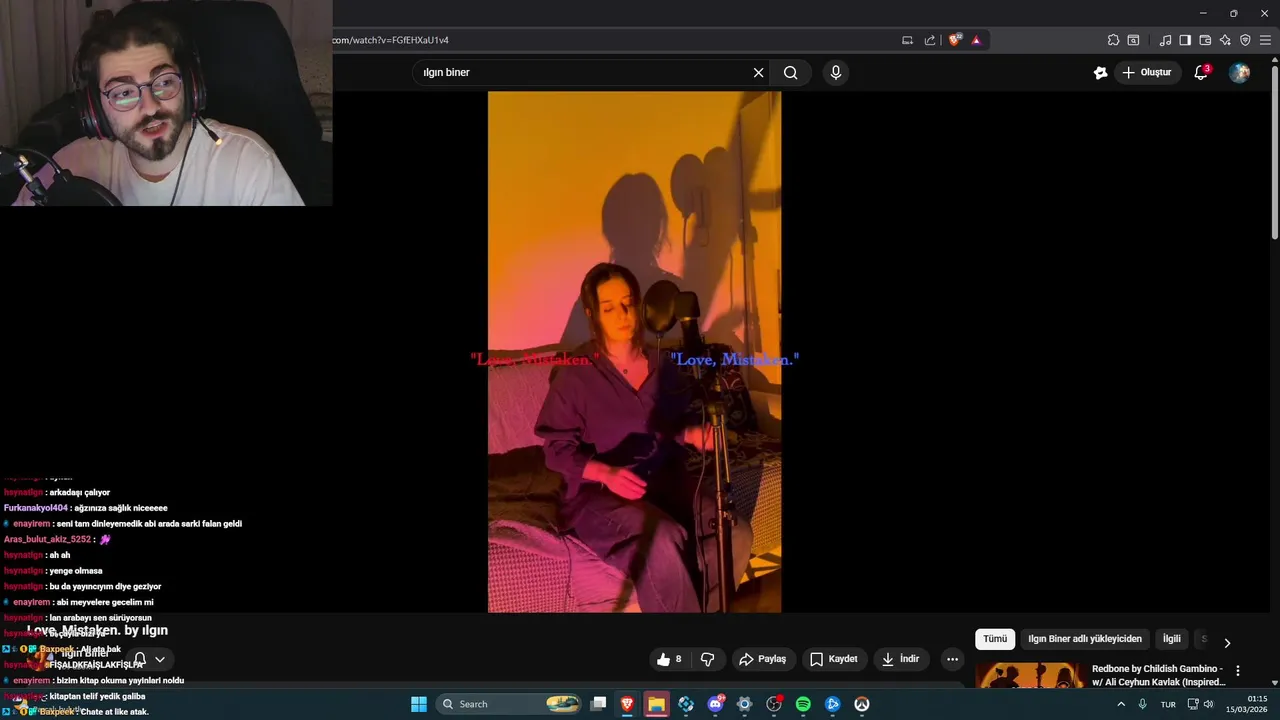Open Spotify on taskbar
This screenshot has height=720, width=1280.
803,704
